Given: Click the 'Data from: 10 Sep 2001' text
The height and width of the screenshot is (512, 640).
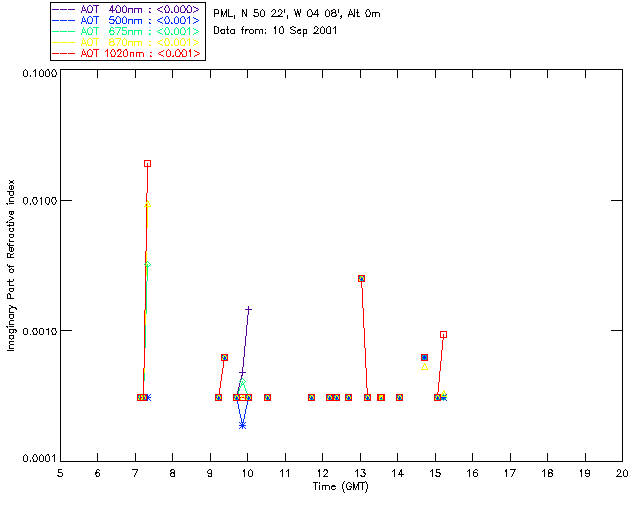Looking at the screenshot, I should coord(275,31).
